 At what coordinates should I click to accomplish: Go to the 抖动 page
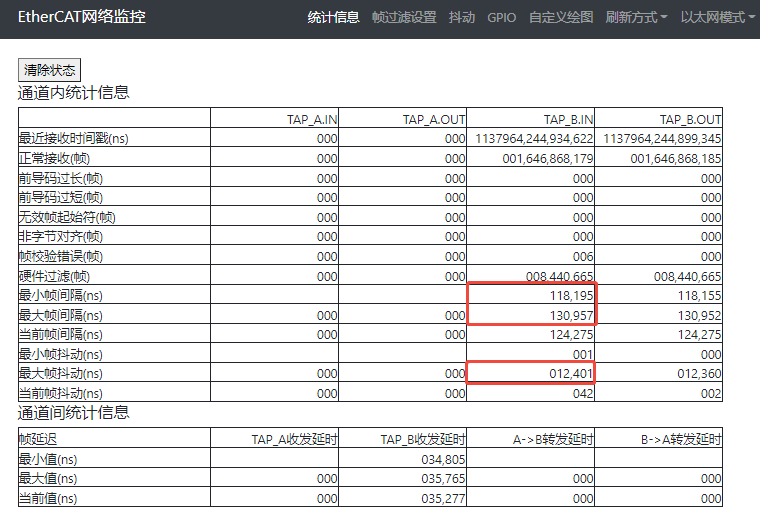pyautogui.click(x=462, y=17)
